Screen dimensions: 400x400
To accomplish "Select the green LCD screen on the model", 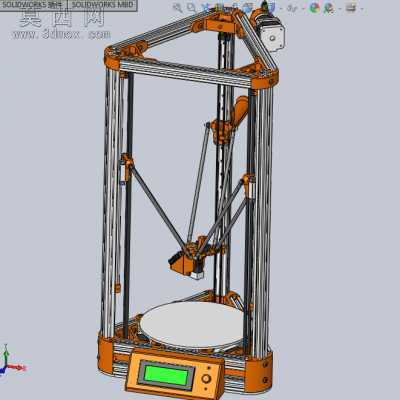I will (x=167, y=375).
